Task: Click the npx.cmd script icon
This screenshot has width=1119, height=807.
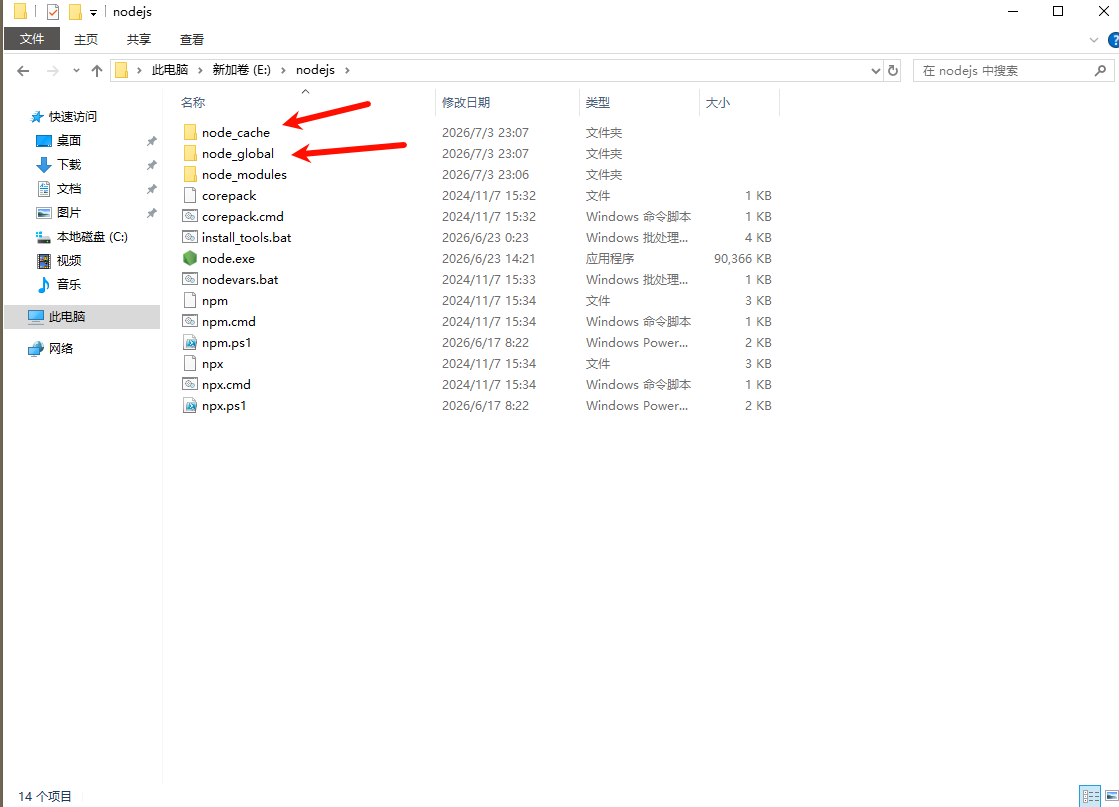Action: [x=190, y=385]
